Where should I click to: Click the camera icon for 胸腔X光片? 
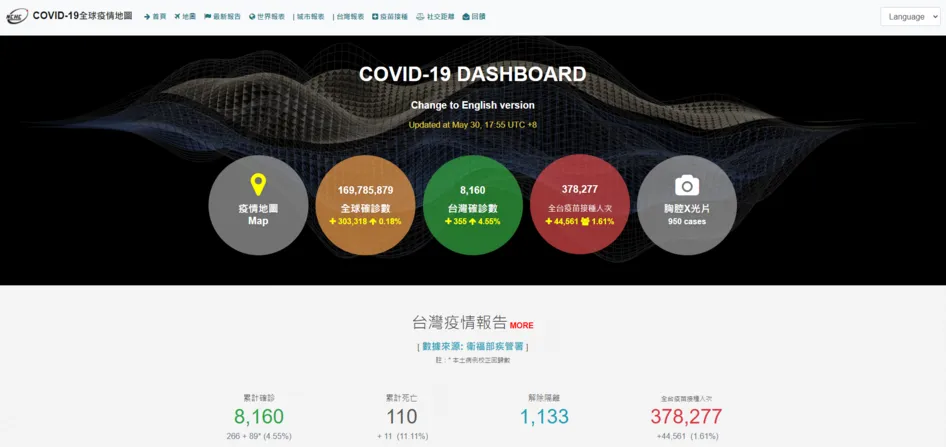tap(686, 186)
